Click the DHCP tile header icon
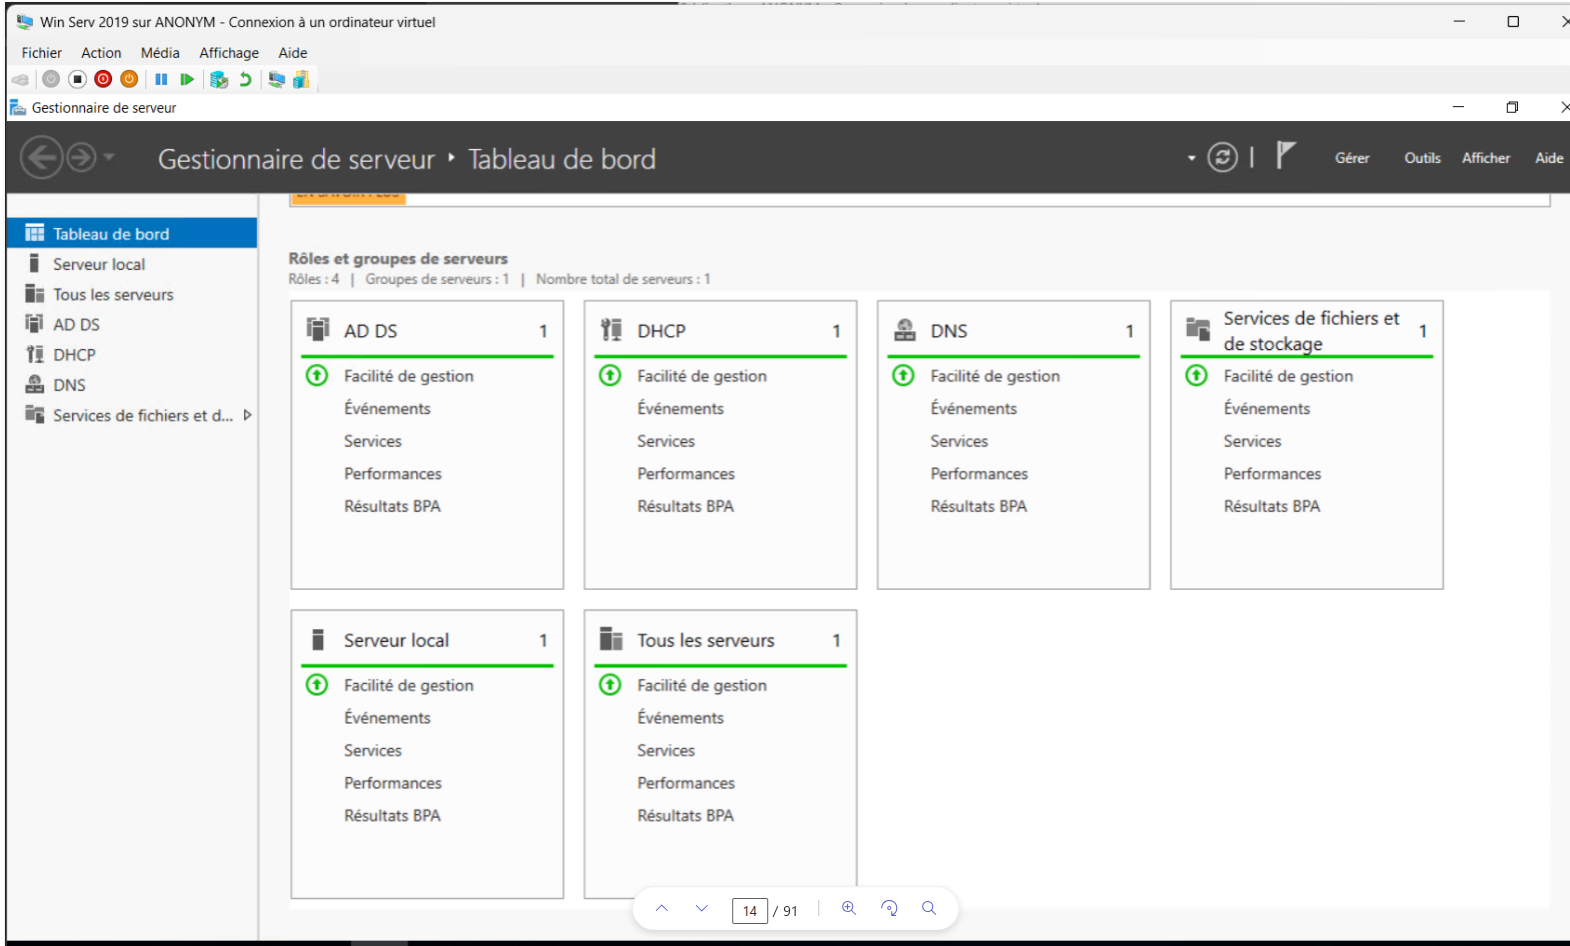Screen dimensions: 1570x946 coord(611,329)
